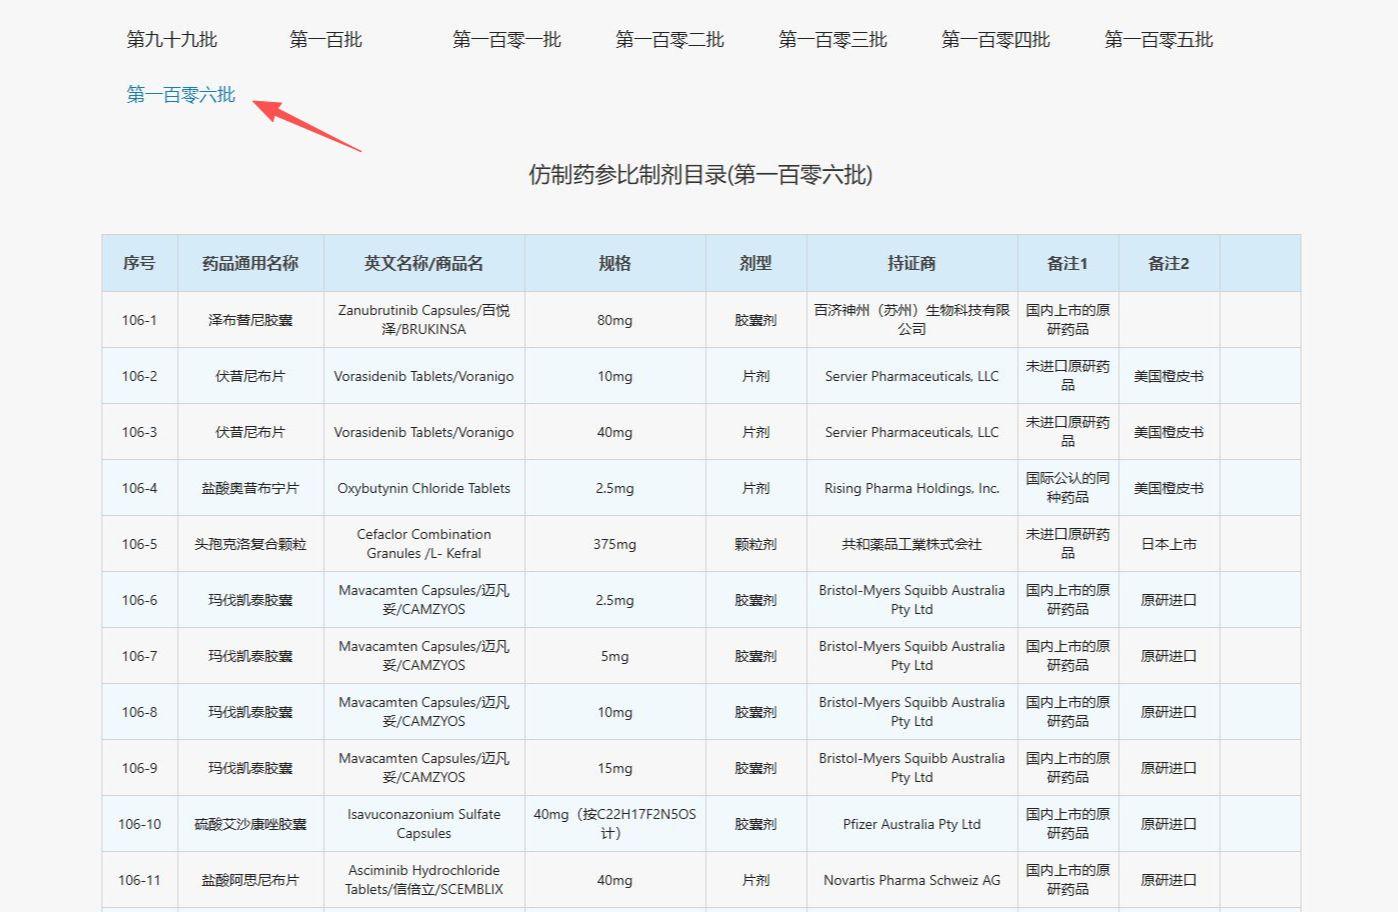Click drug name 盐酸奥昔布宁片
1398x912 pixels.
pyautogui.click(x=250, y=488)
